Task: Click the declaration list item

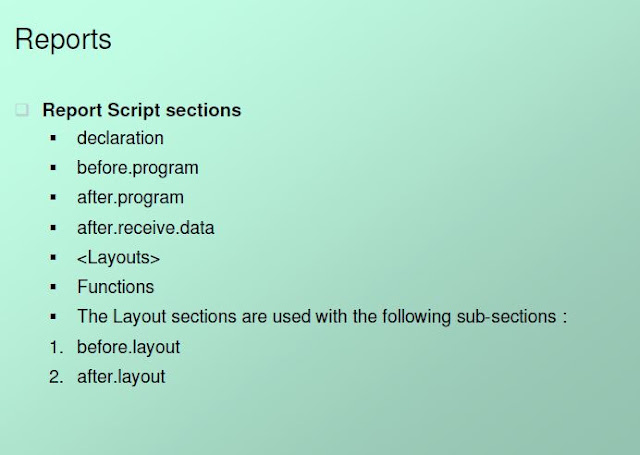Action: pyautogui.click(x=120, y=138)
